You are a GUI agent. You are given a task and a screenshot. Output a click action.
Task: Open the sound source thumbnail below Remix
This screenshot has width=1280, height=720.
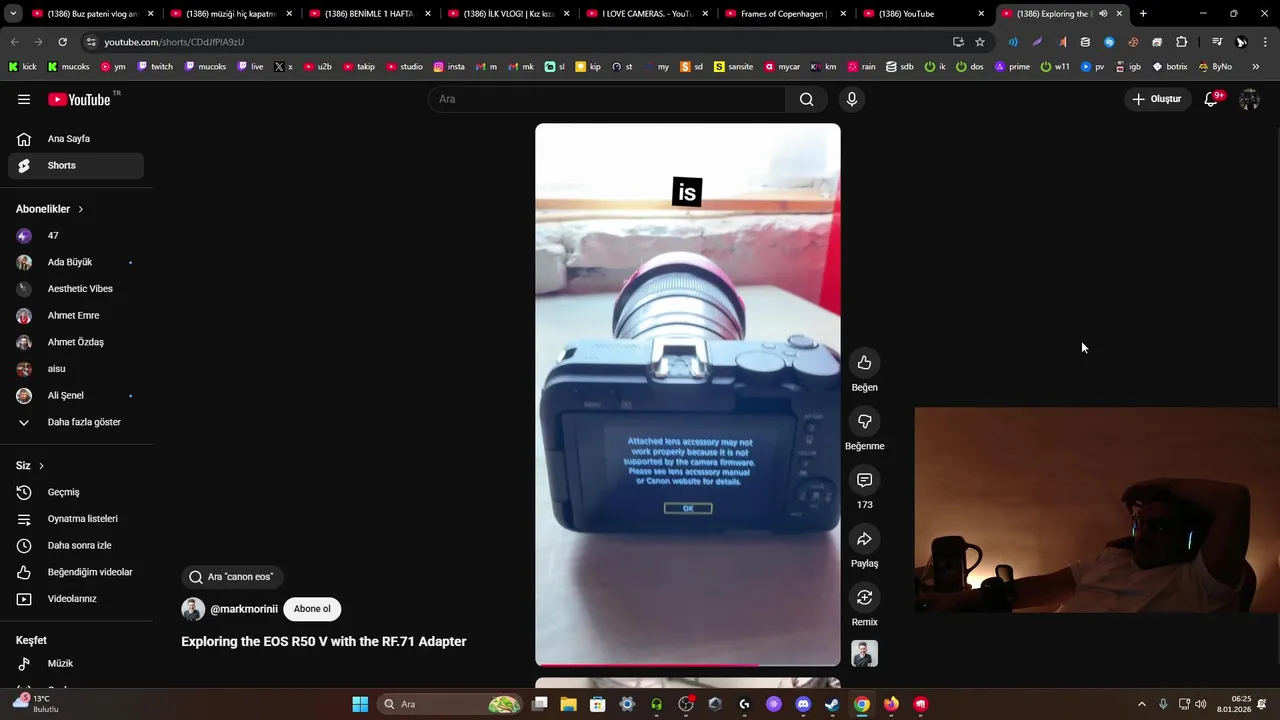(x=864, y=654)
